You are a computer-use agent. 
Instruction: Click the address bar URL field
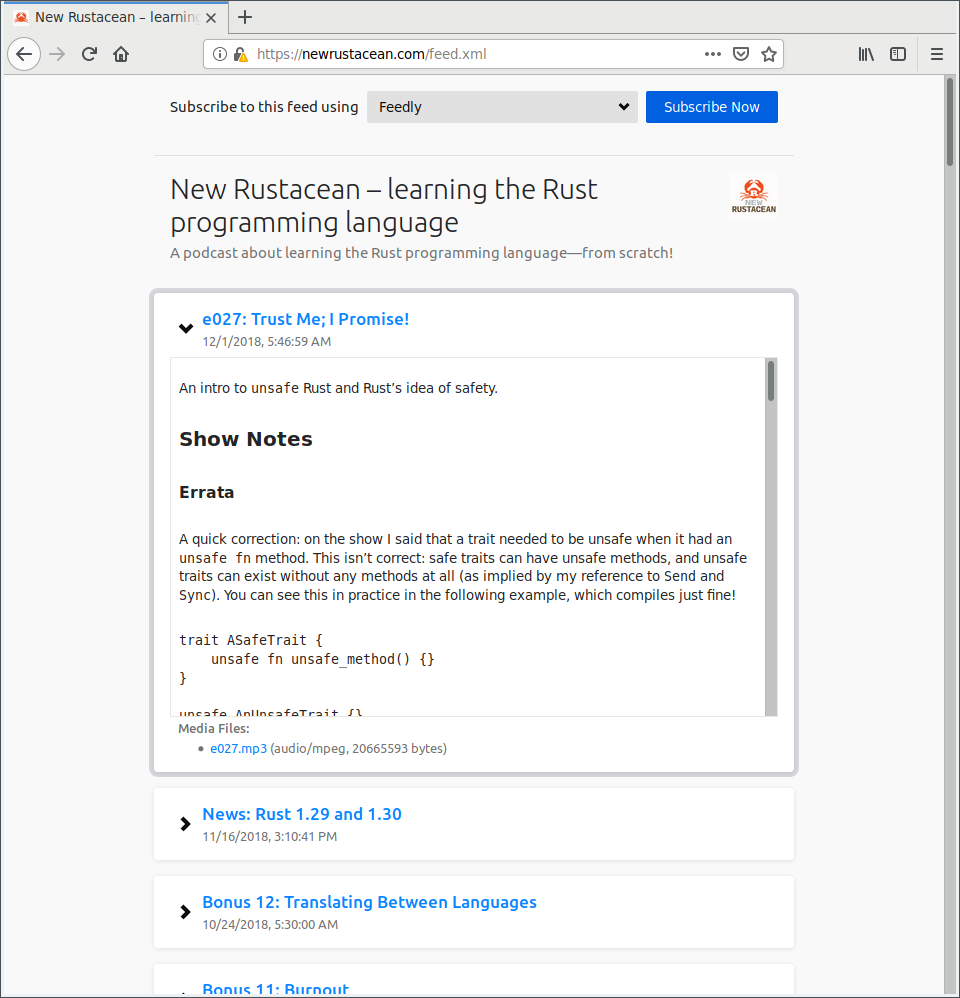point(470,54)
